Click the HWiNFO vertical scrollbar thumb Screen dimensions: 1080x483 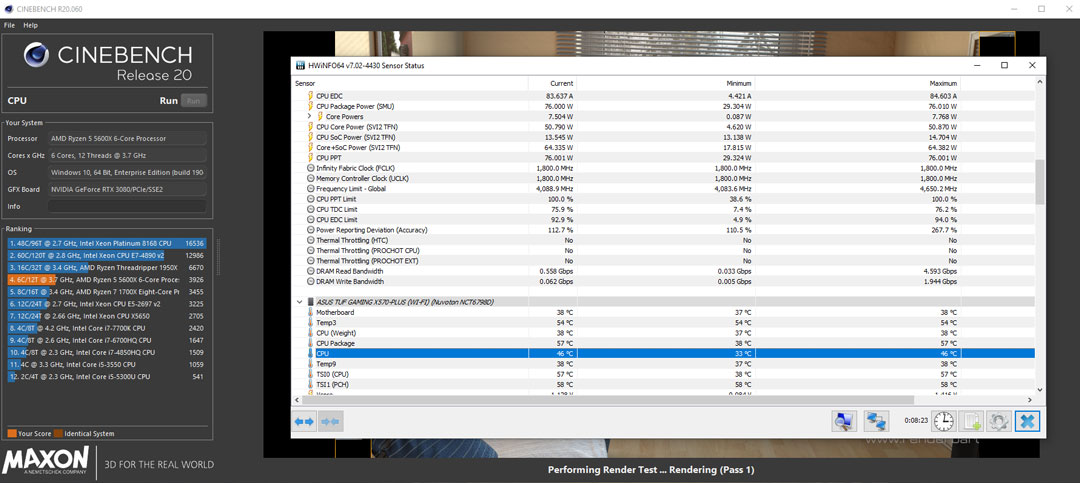[1039, 182]
